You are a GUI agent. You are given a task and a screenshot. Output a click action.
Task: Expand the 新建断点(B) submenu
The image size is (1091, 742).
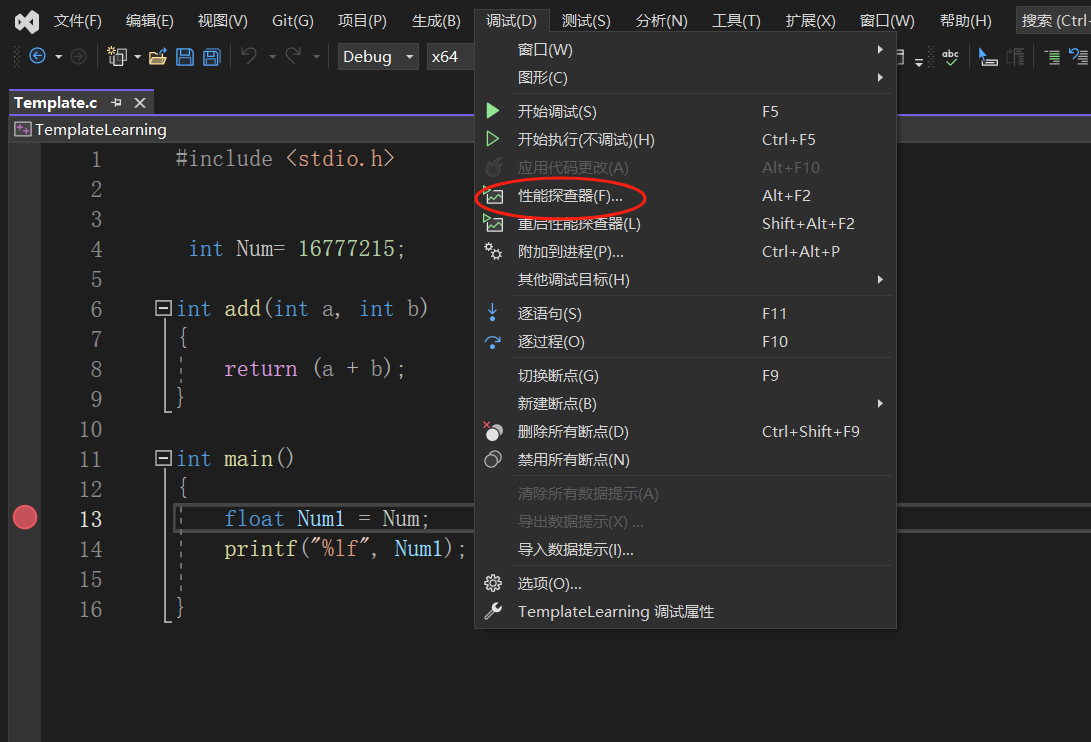(685, 403)
